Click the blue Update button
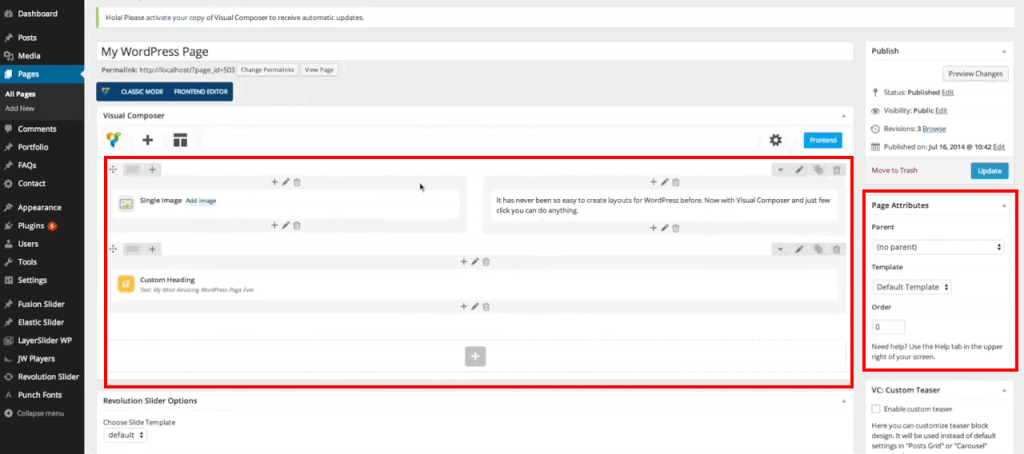Image resolution: width=1024 pixels, height=454 pixels. 988,171
